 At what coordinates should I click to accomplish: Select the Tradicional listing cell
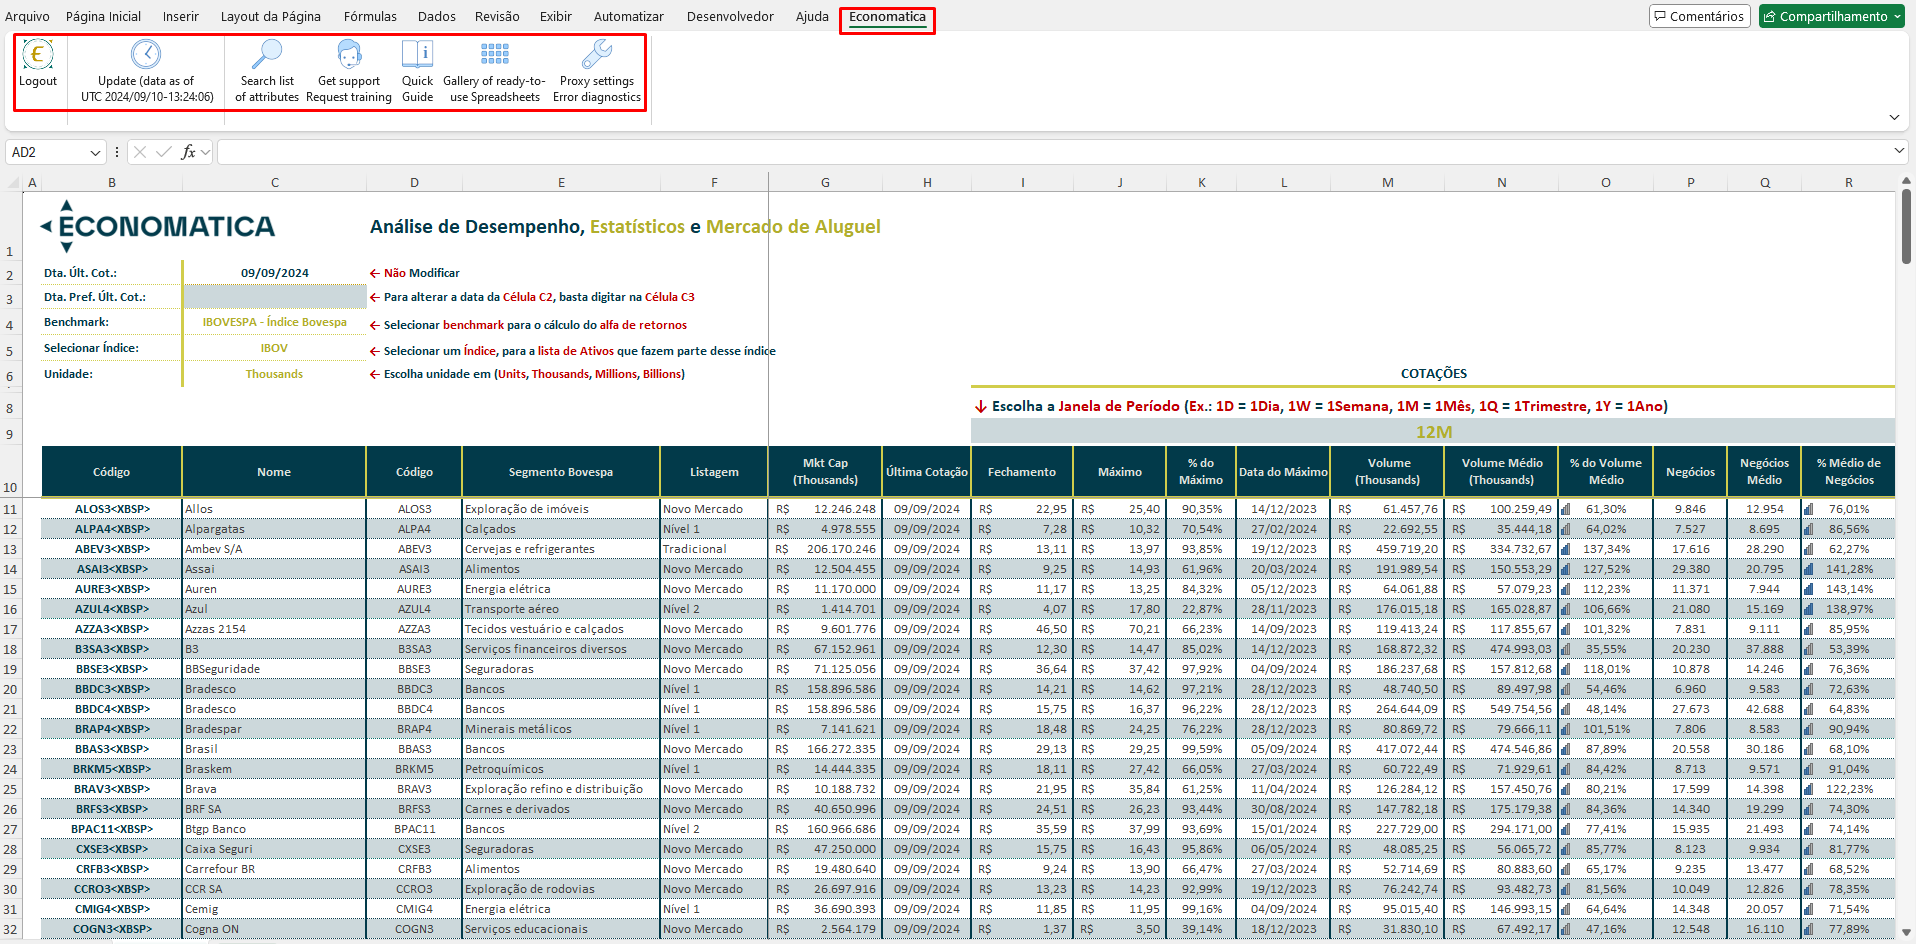pyautogui.click(x=714, y=549)
